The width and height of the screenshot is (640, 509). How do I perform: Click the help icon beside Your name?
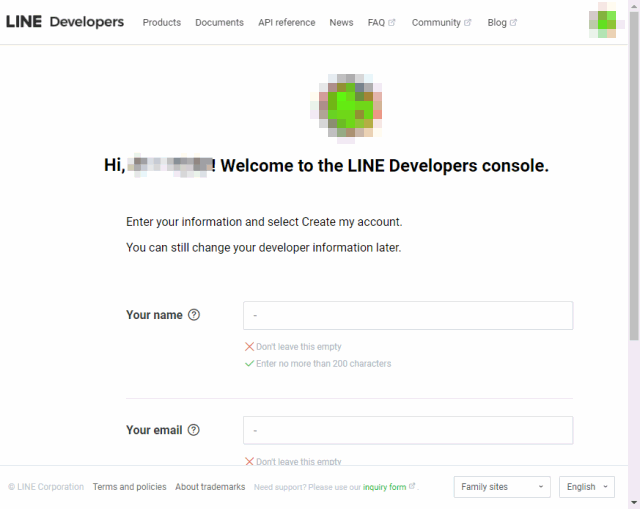click(x=194, y=315)
